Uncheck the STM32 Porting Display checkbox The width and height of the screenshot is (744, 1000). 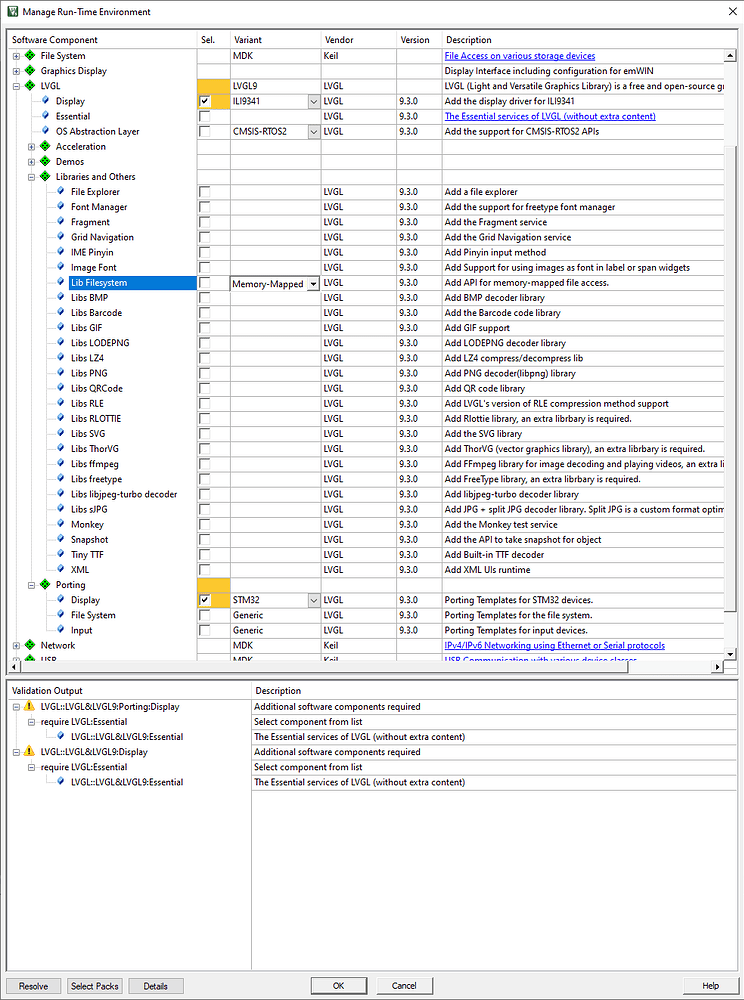(x=205, y=599)
